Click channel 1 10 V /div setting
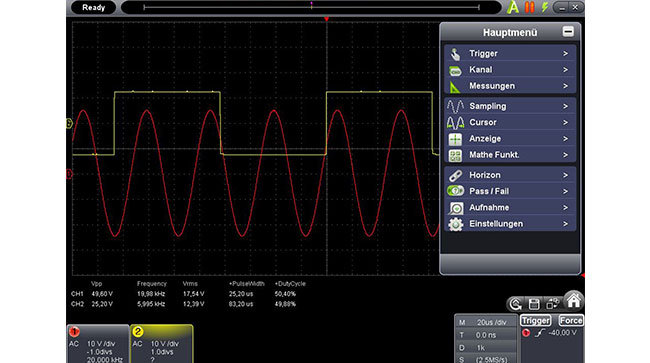 point(101,344)
